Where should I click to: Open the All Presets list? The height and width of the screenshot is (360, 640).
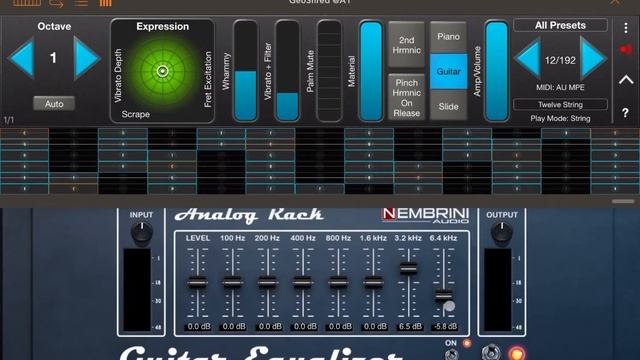pyautogui.click(x=560, y=25)
